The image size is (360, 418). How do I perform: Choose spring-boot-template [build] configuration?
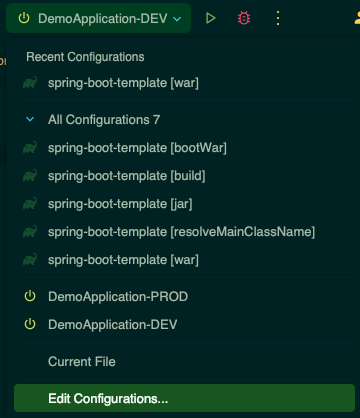pyautogui.click(x=184, y=176)
